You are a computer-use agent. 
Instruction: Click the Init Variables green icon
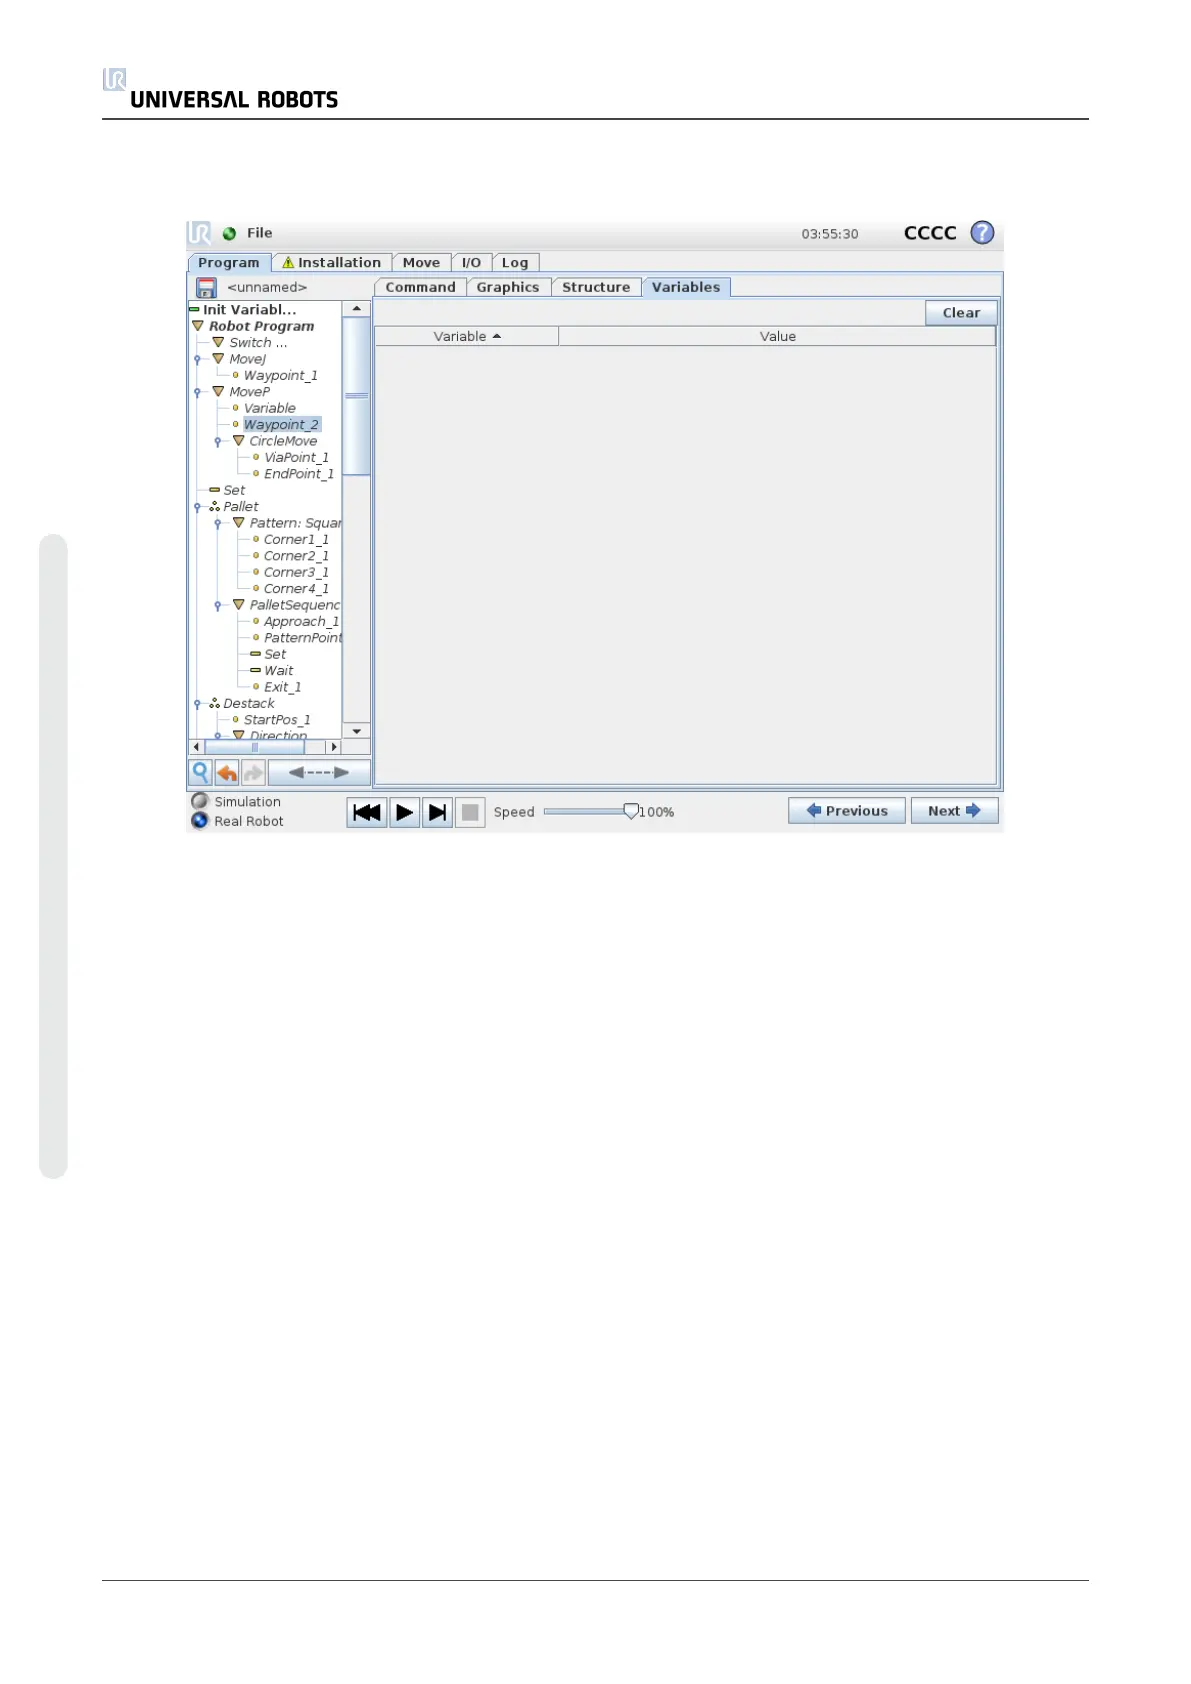coord(194,310)
